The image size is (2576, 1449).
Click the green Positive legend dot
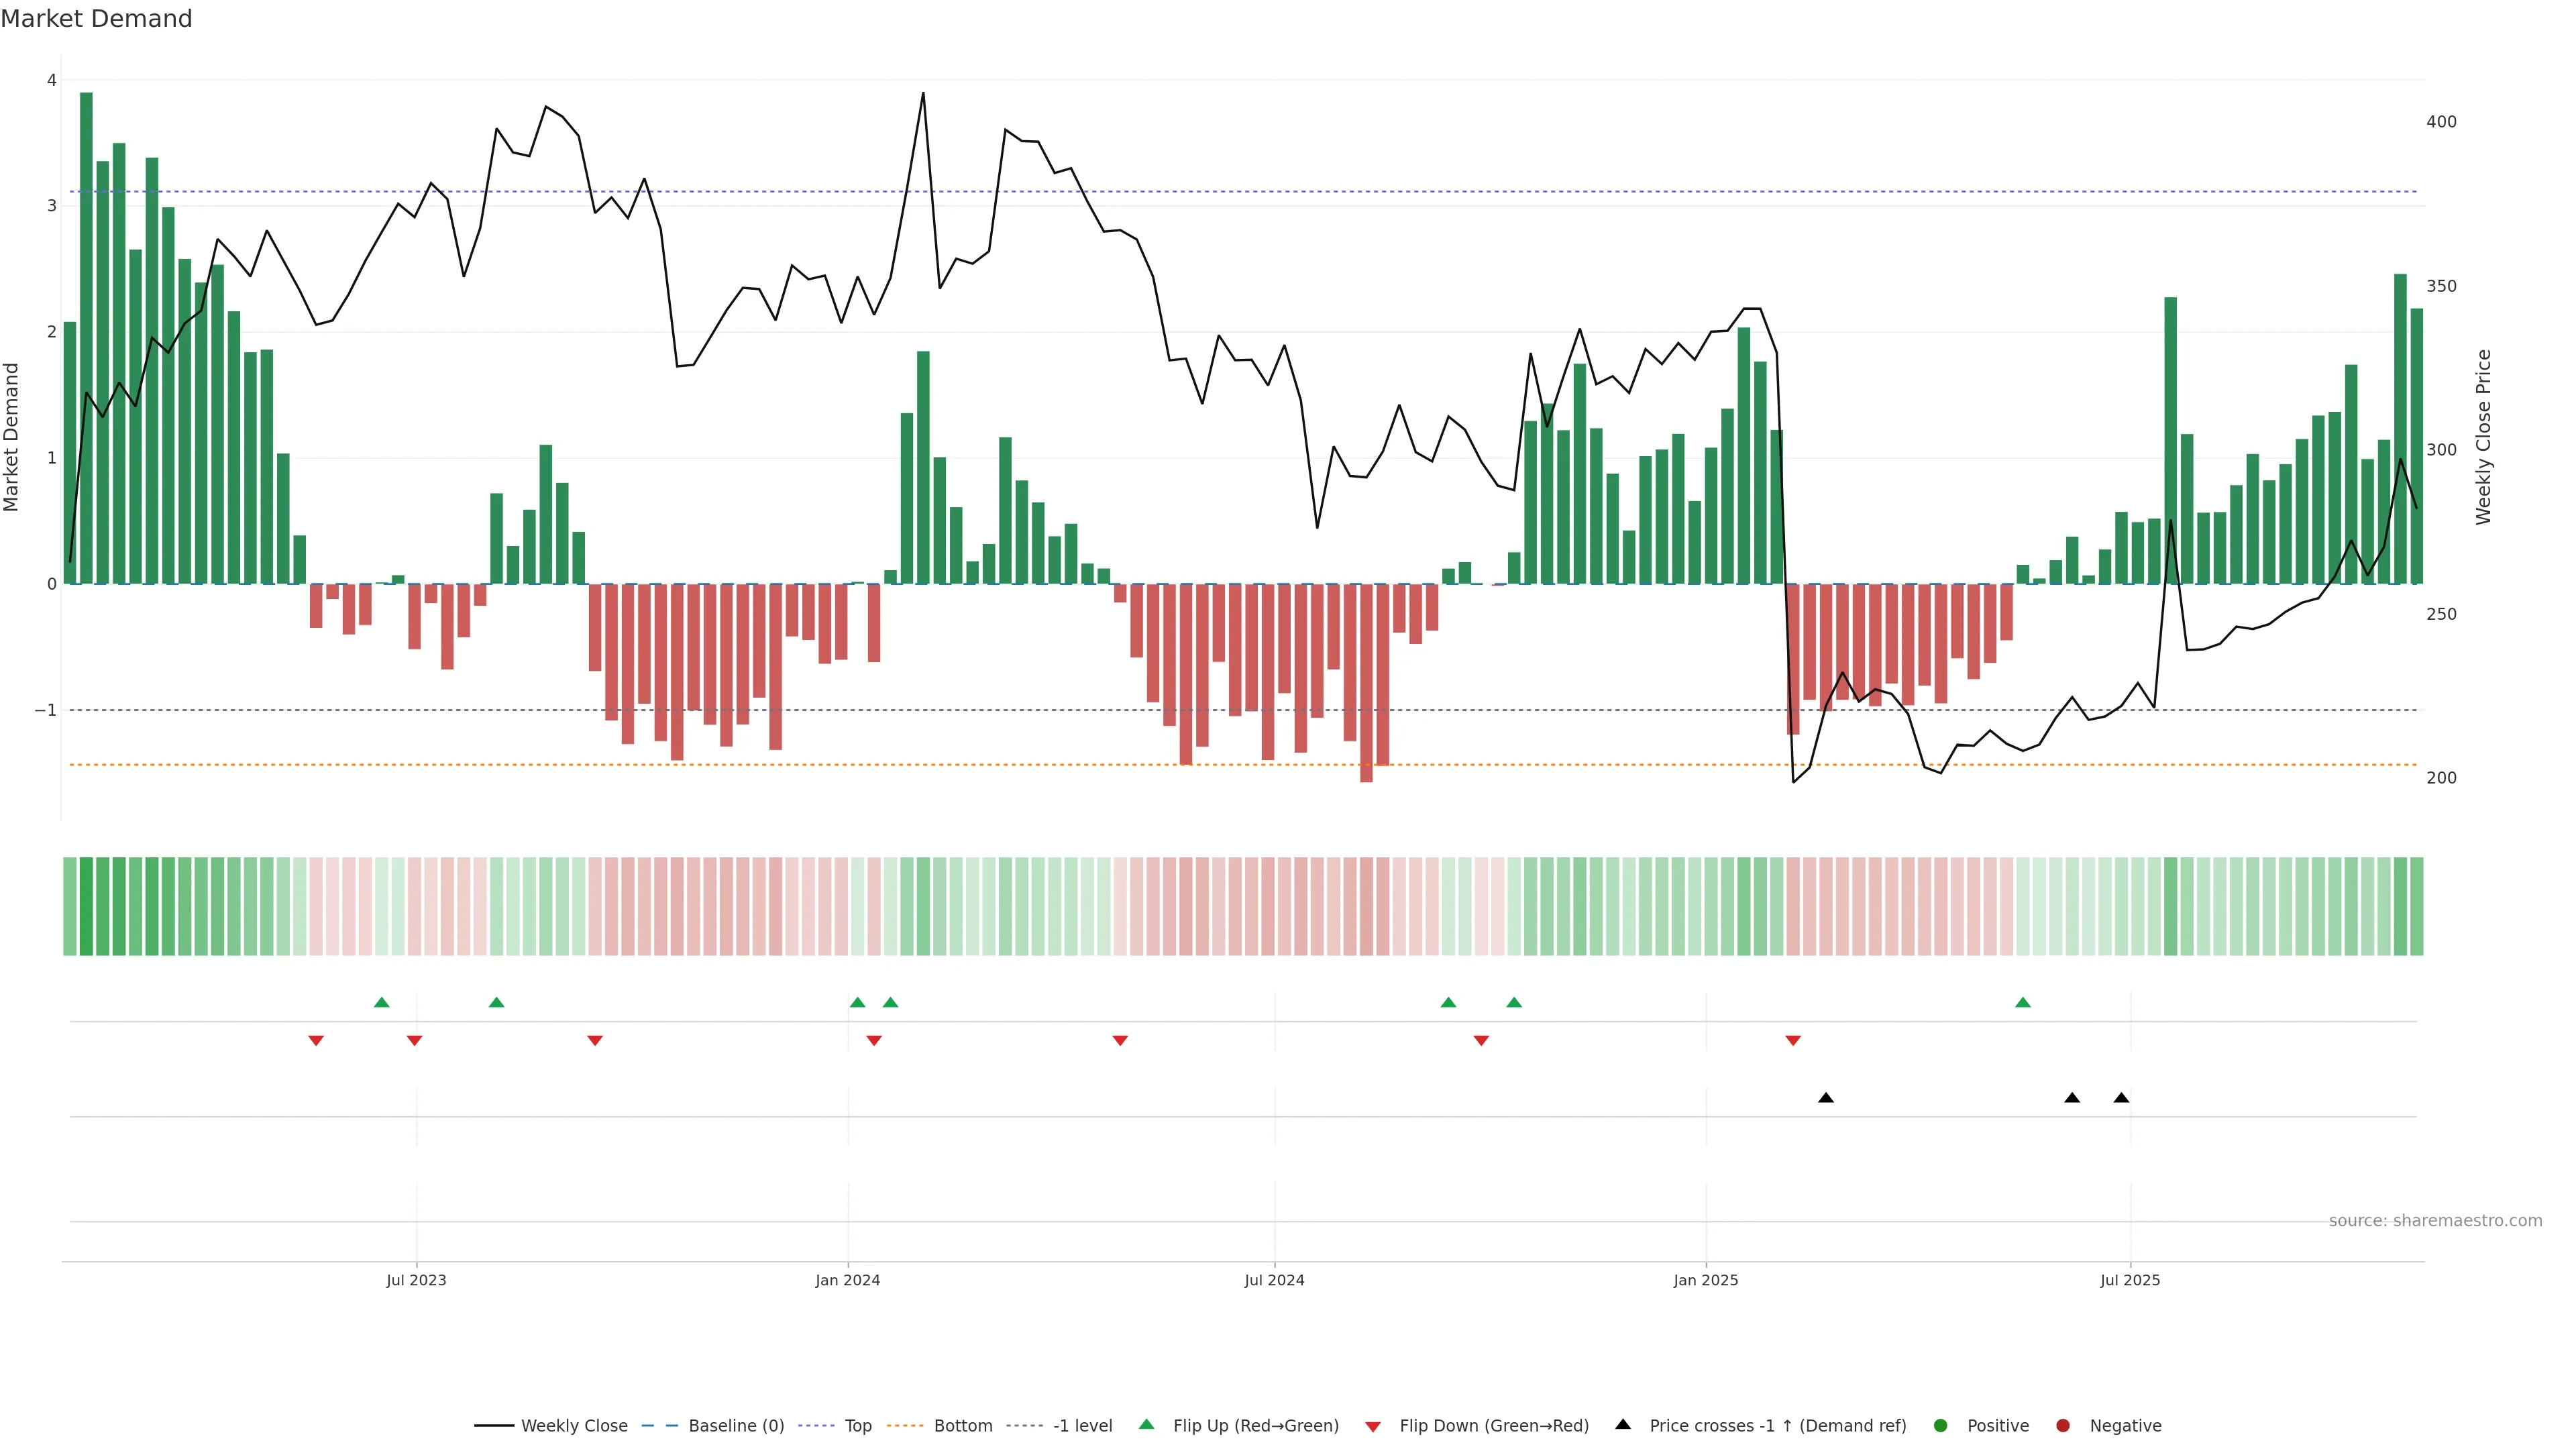(x=1941, y=1425)
